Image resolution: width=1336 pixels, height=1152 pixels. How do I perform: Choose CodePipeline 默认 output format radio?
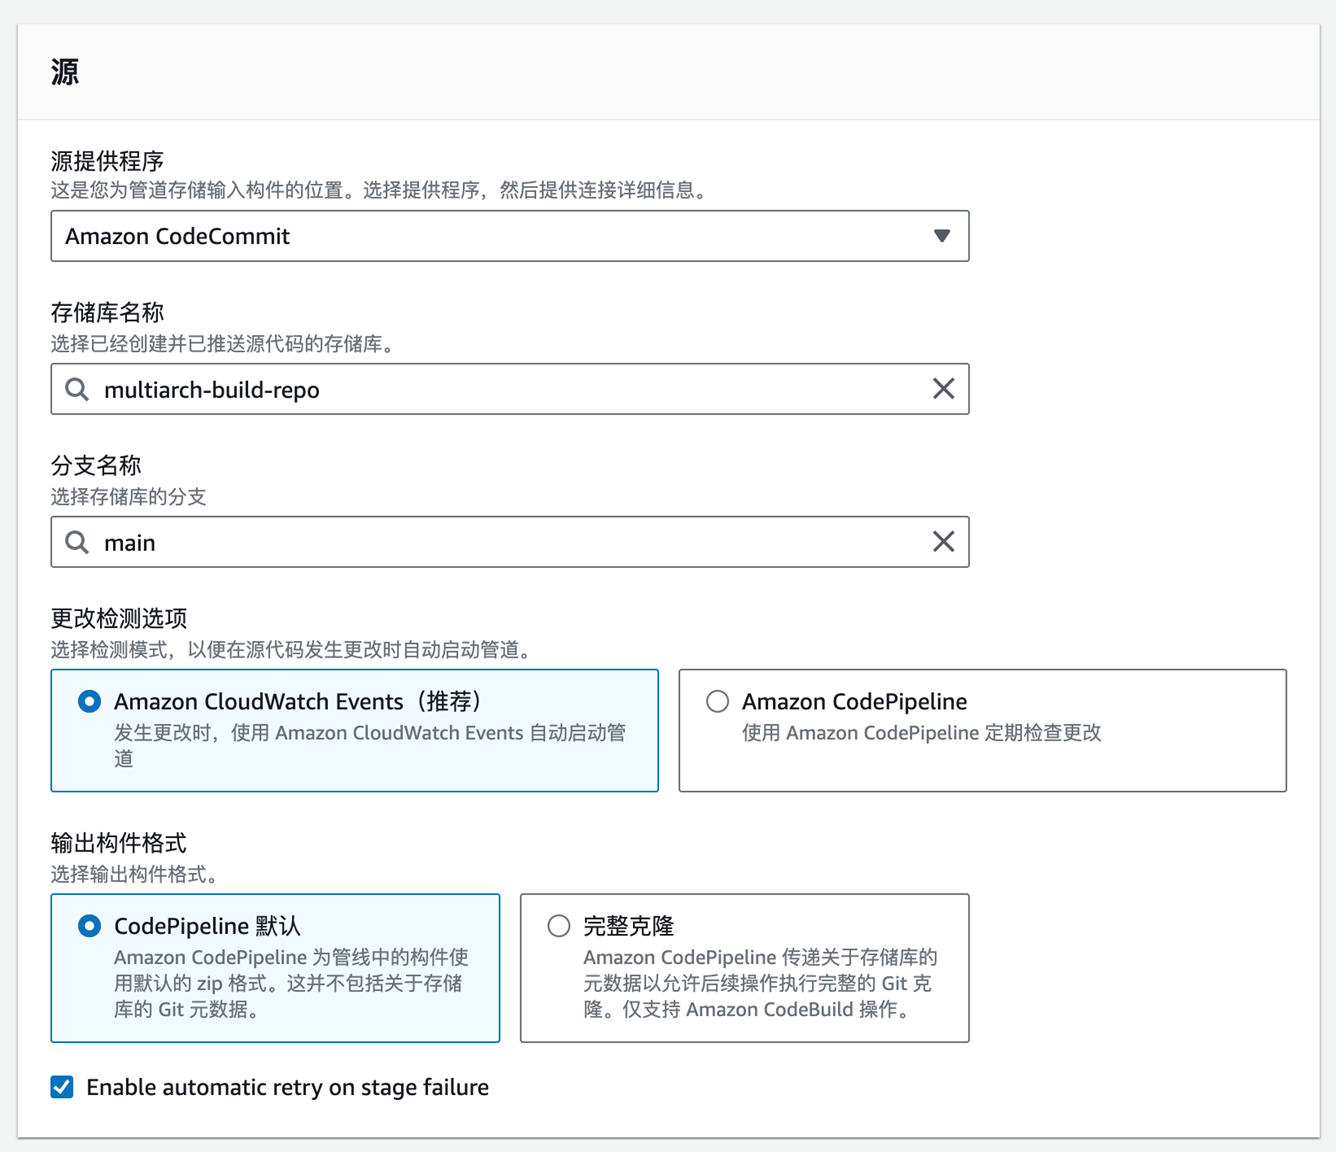click(90, 926)
